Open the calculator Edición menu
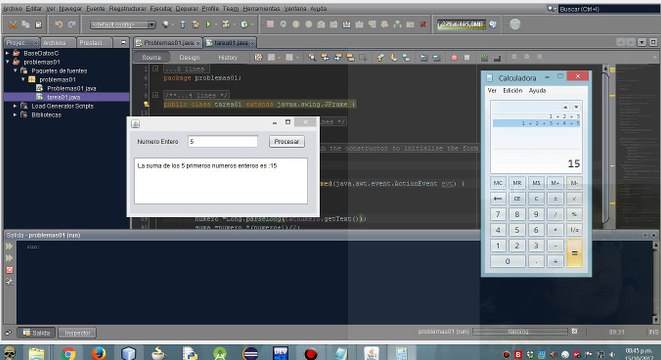Screen dimensions: 661x360 pos(513,91)
